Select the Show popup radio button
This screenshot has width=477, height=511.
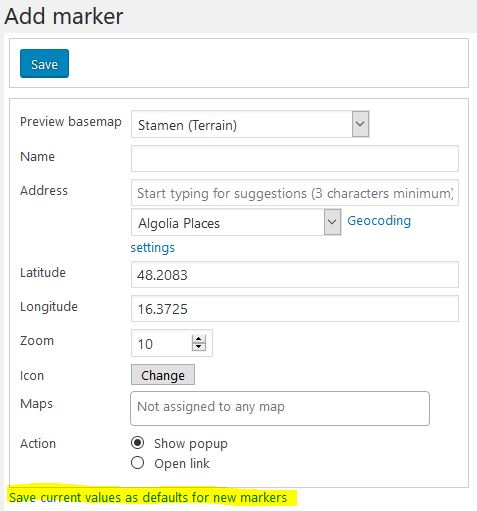pos(138,443)
